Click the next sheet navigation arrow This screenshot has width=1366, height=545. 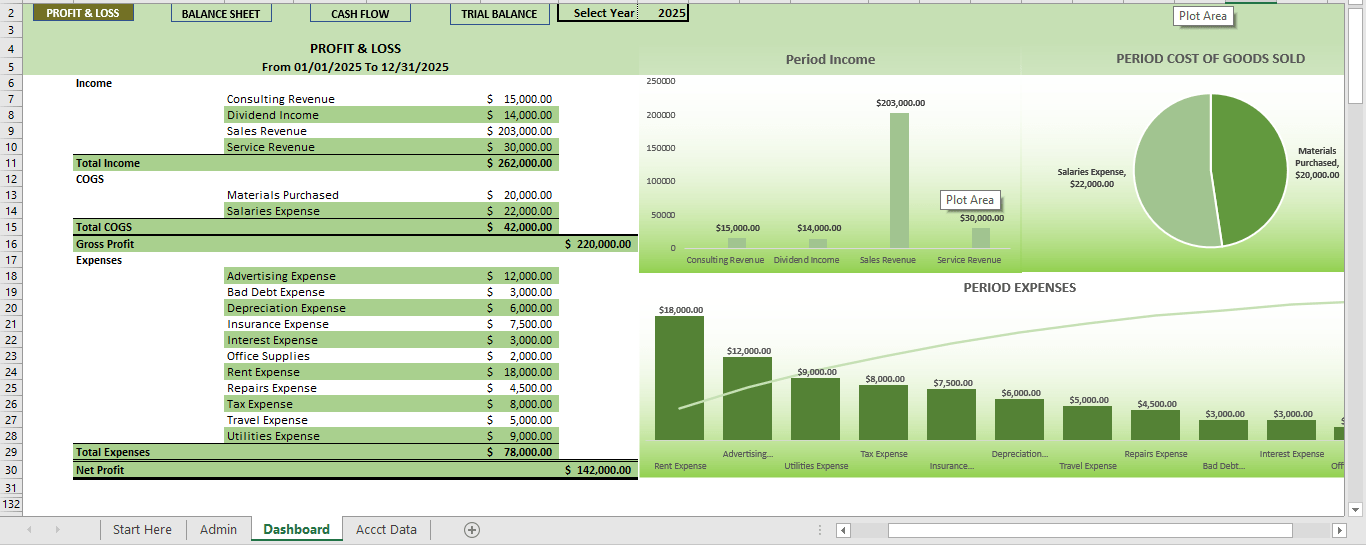tap(57, 530)
